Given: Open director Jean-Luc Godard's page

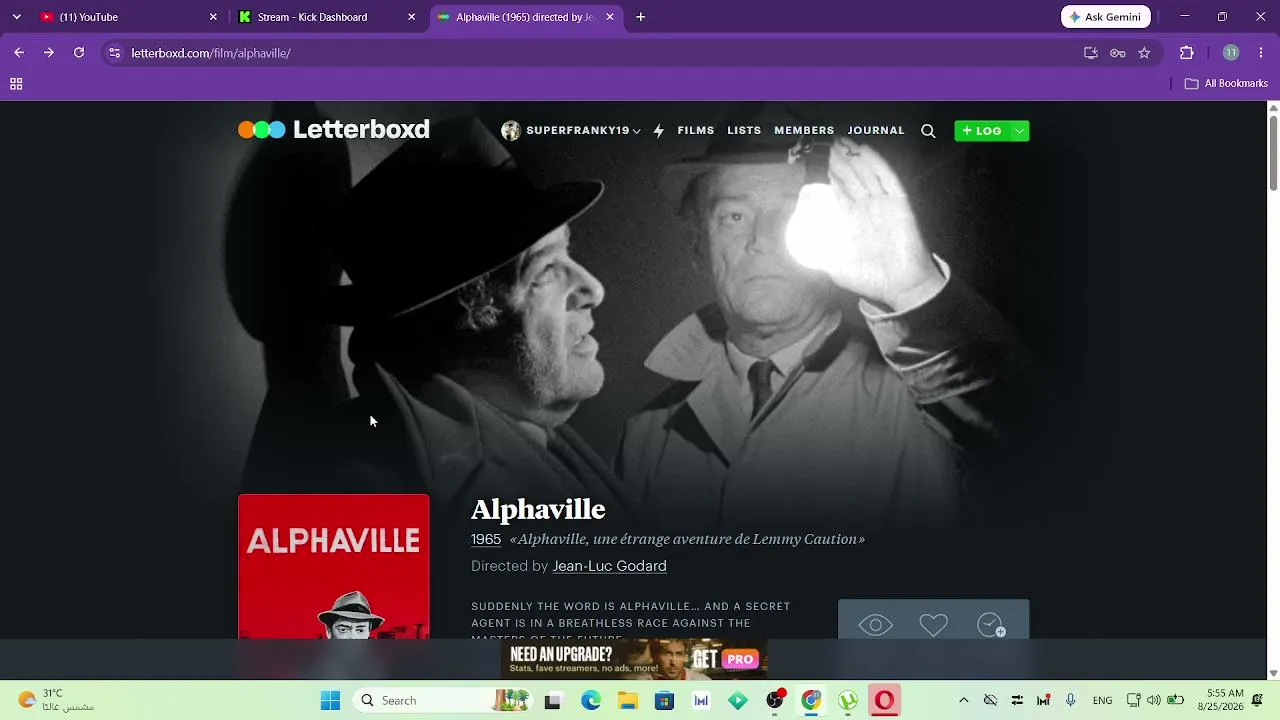Looking at the screenshot, I should click(x=609, y=566).
